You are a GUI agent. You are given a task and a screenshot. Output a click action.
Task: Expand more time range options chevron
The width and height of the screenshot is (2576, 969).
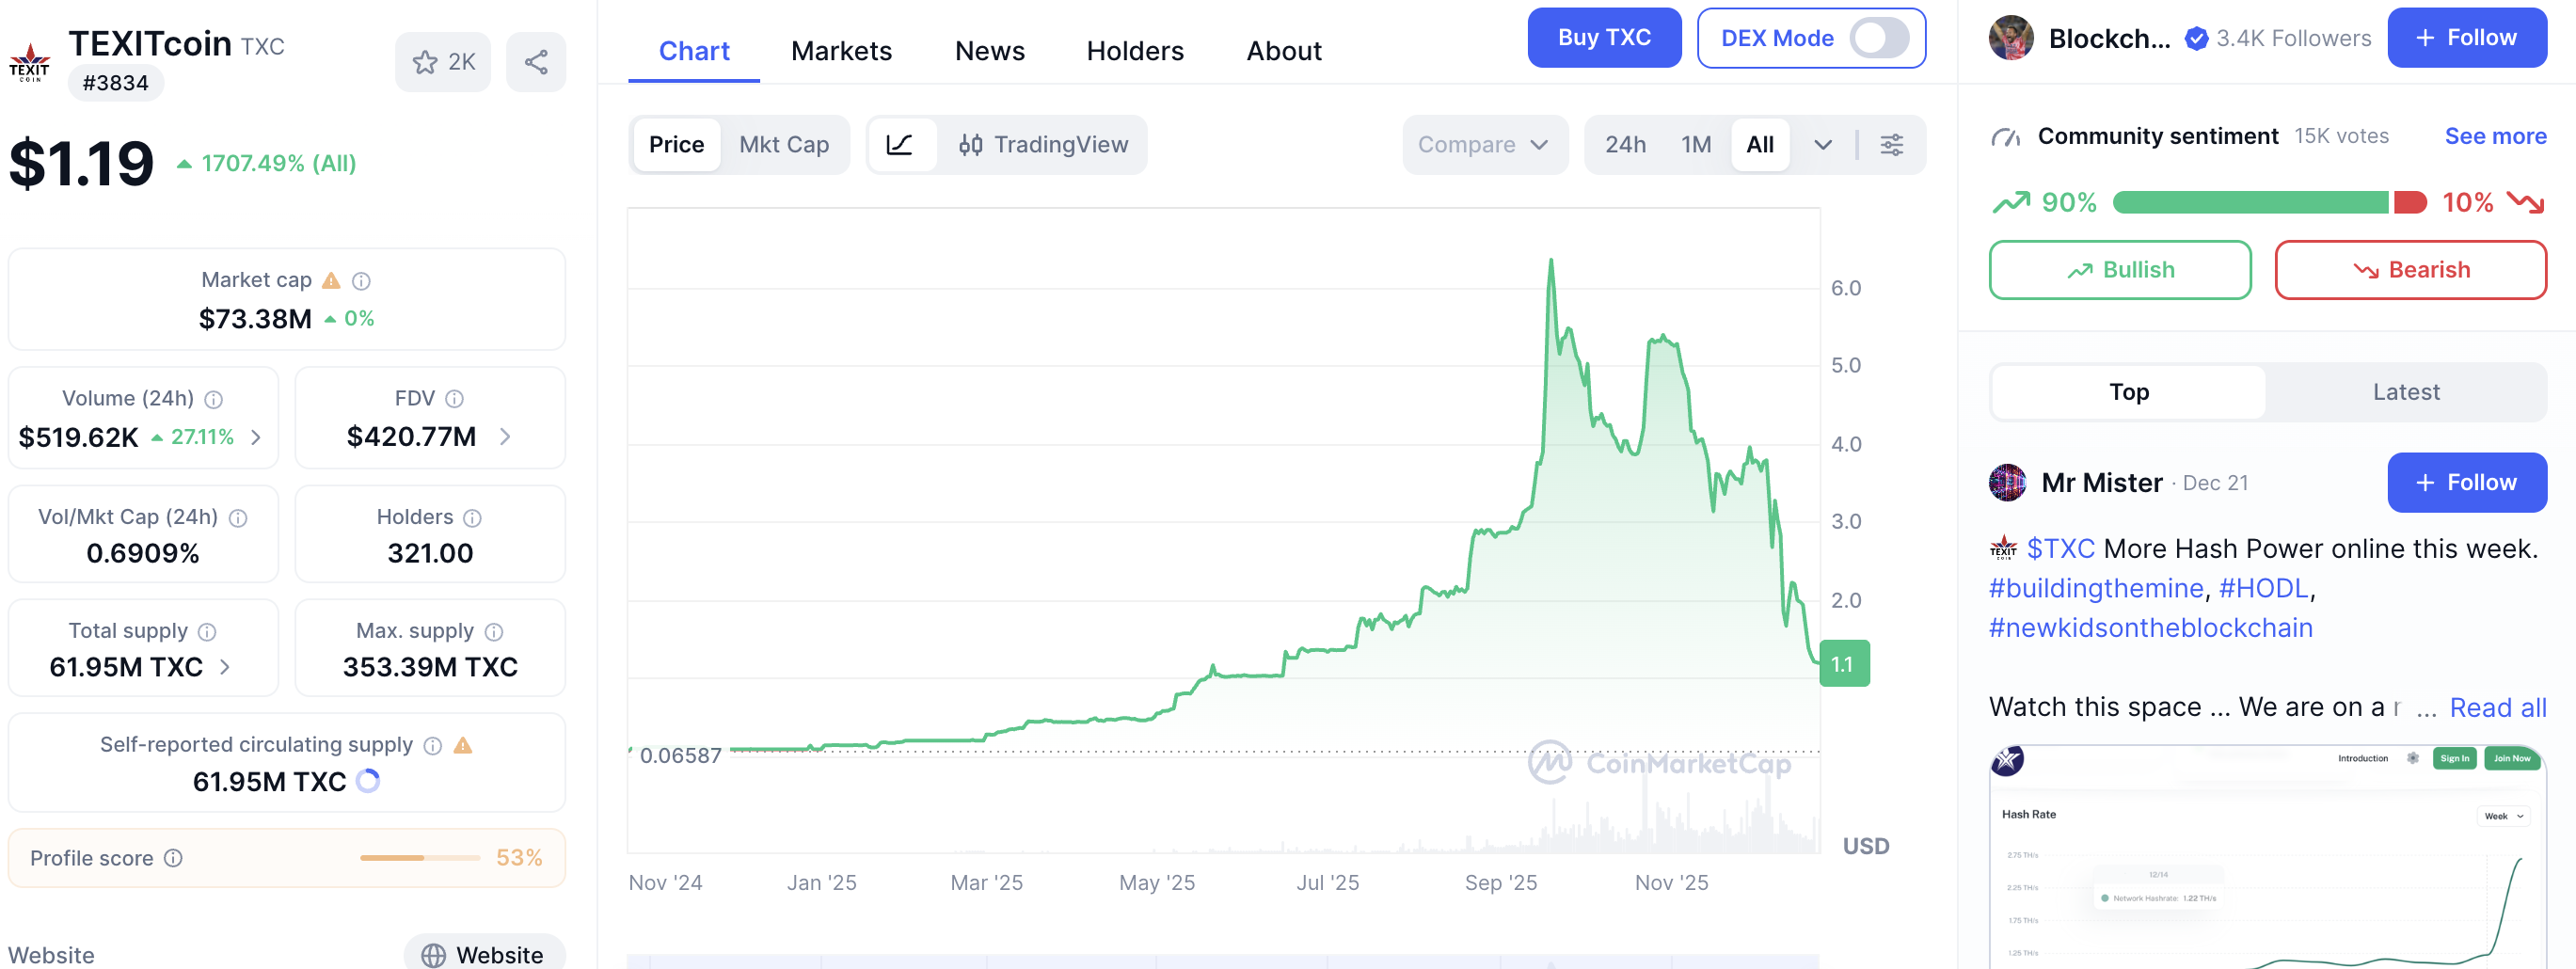[x=1823, y=145]
